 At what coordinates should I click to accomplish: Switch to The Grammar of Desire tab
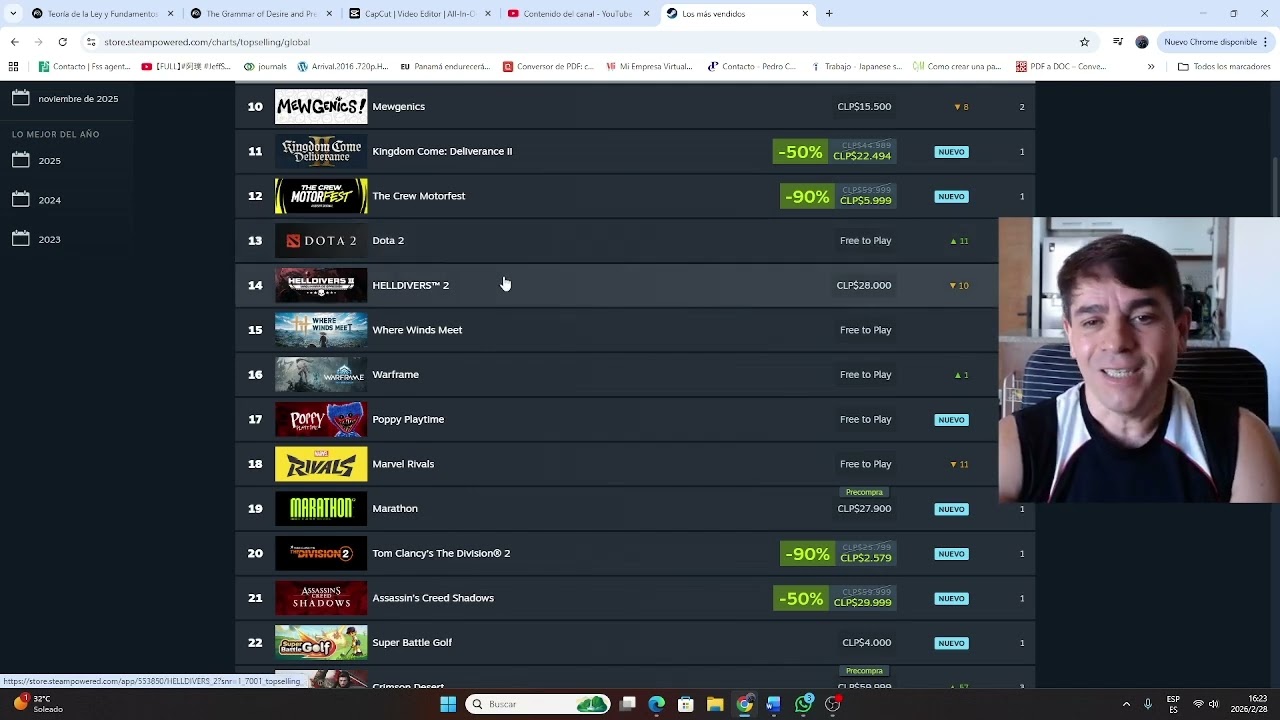[x=260, y=14]
